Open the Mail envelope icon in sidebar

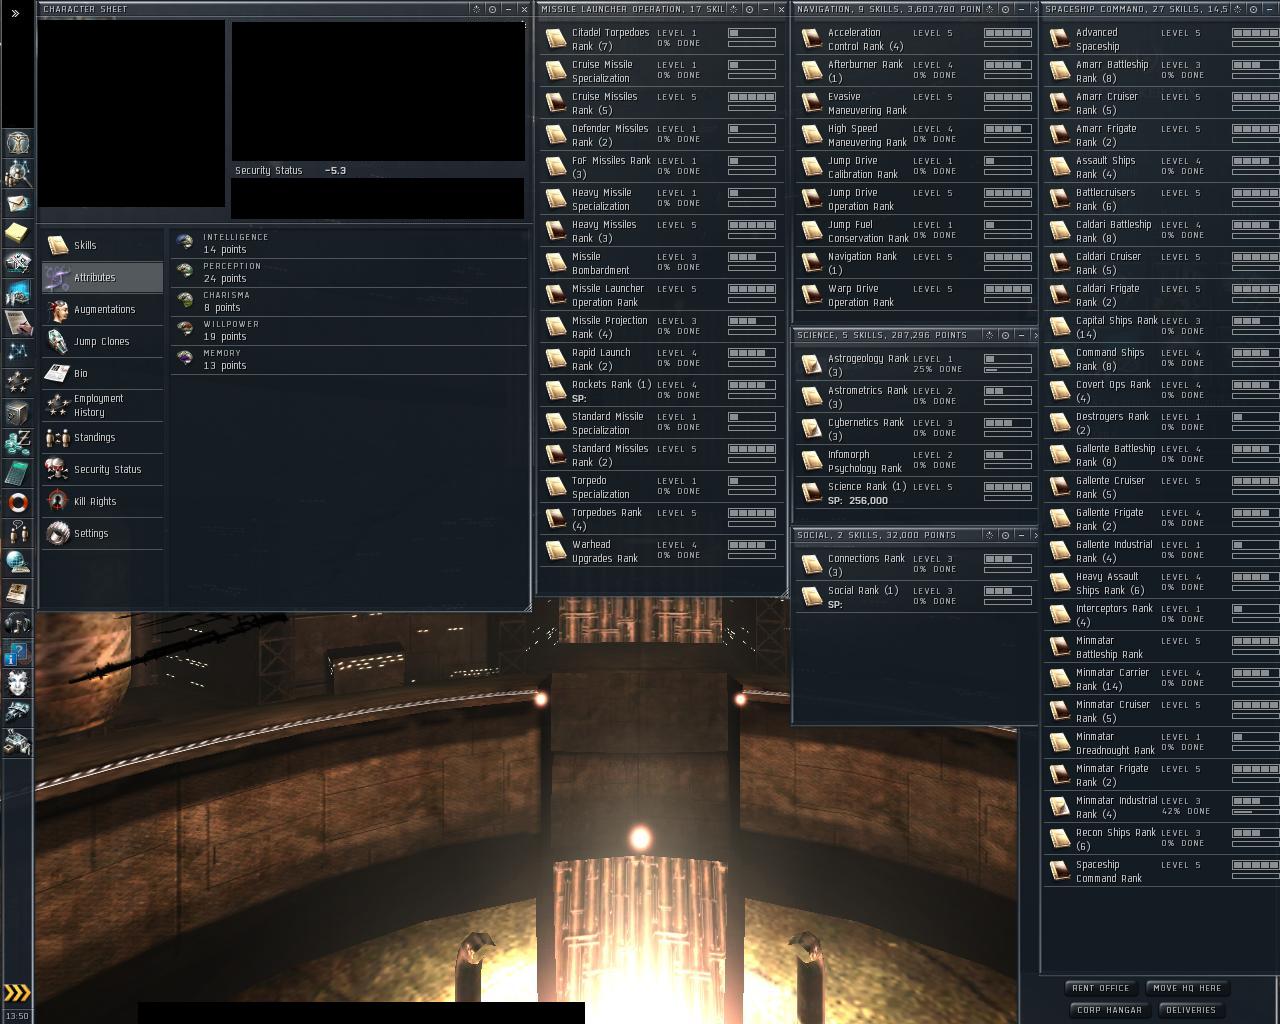(17, 203)
